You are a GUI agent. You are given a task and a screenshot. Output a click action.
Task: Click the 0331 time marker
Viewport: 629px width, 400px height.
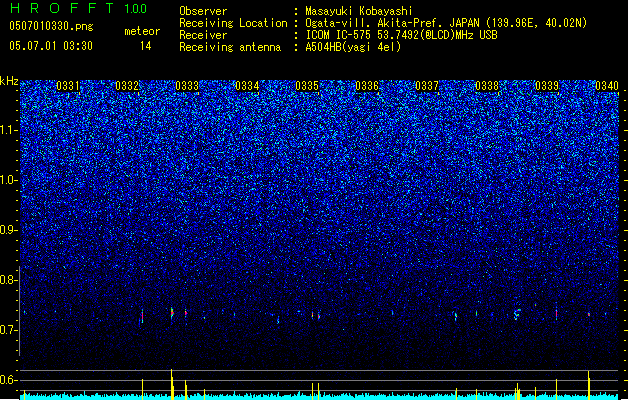(68, 86)
